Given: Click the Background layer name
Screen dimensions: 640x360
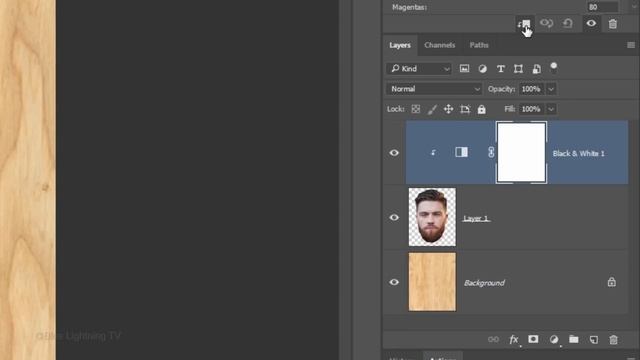Looking at the screenshot, I should (x=484, y=283).
